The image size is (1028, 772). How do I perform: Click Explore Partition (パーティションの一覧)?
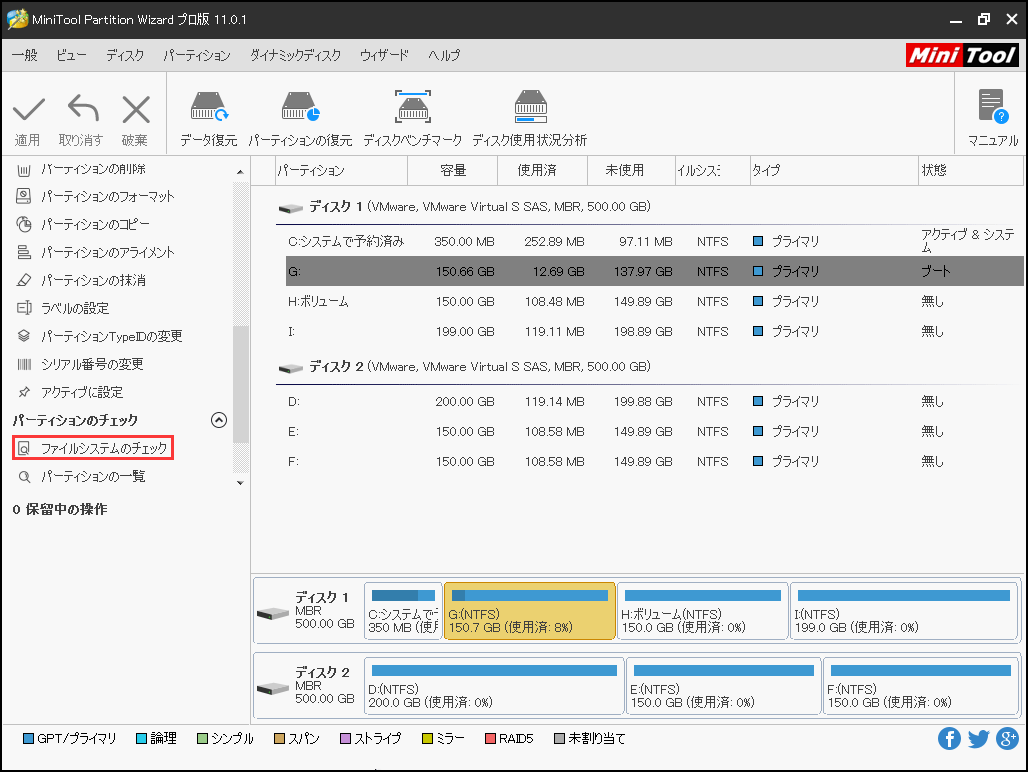pos(81,476)
